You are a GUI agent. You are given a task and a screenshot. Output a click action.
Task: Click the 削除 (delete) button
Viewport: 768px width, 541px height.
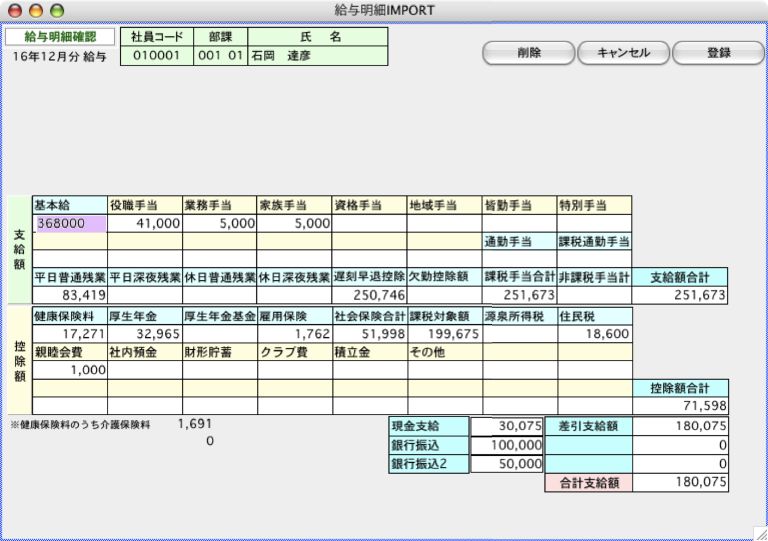[x=529, y=53]
